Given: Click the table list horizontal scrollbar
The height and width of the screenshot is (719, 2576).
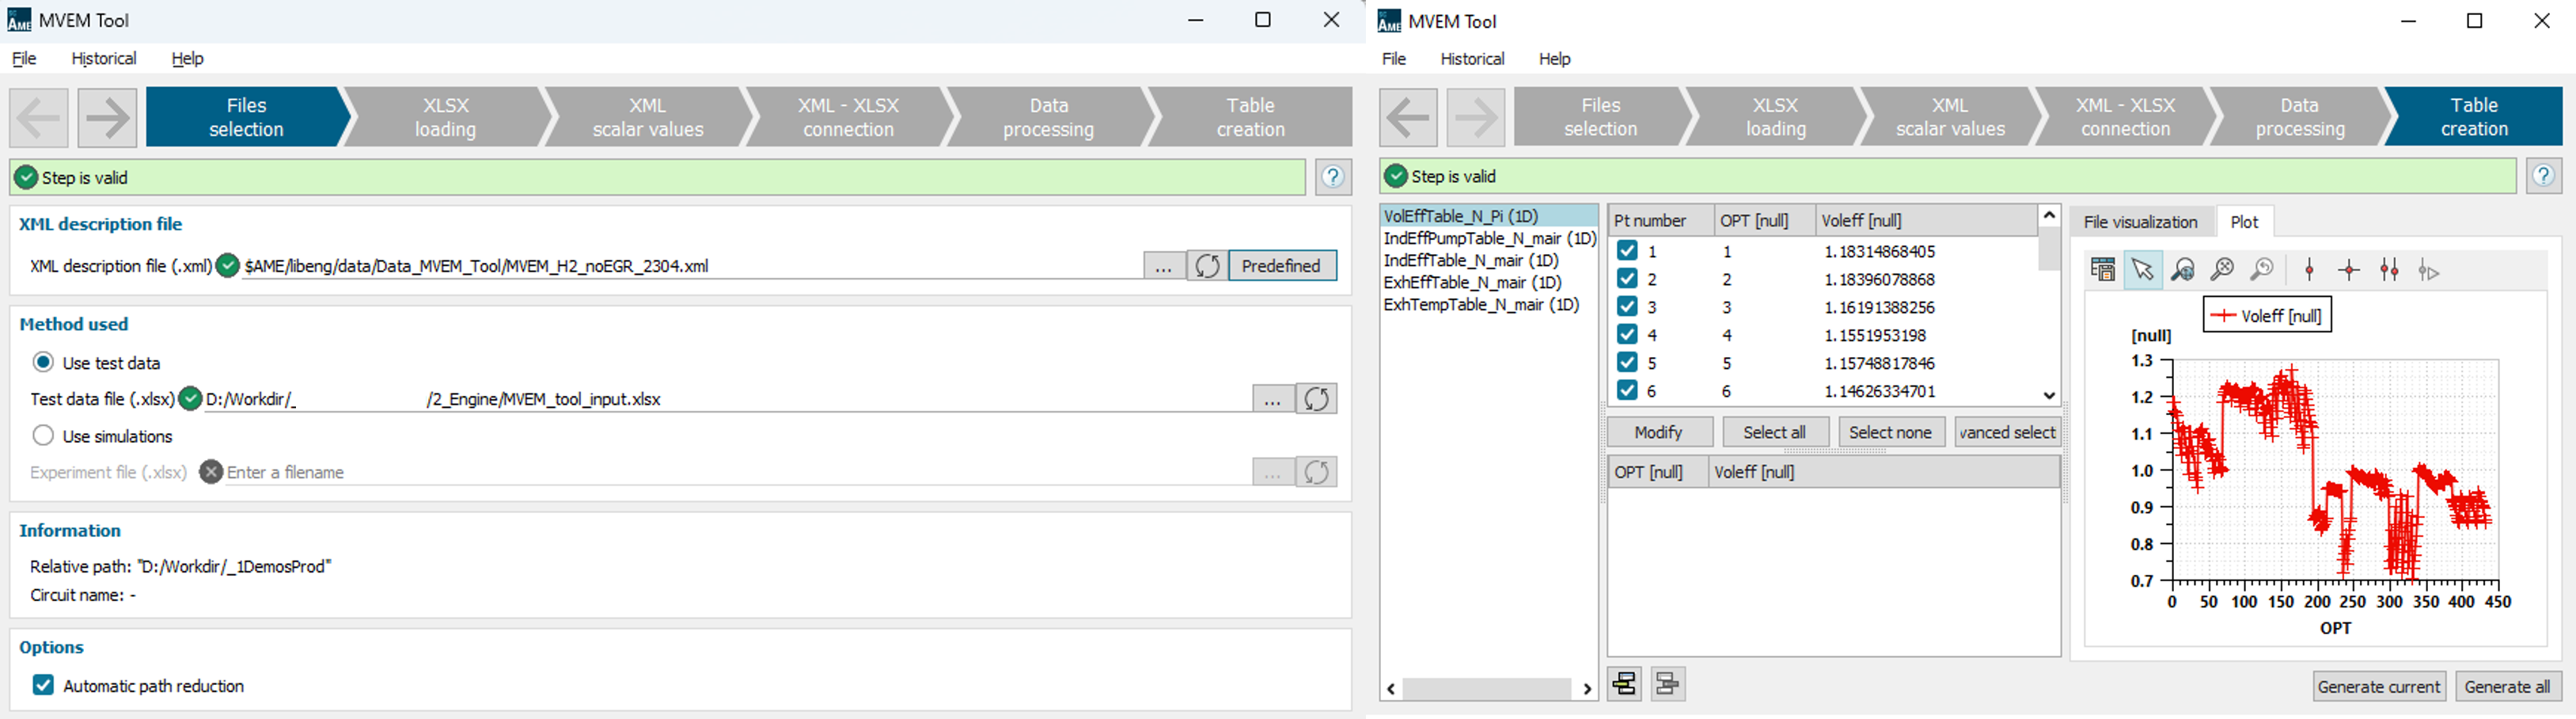Looking at the screenshot, I should tap(1486, 688).
